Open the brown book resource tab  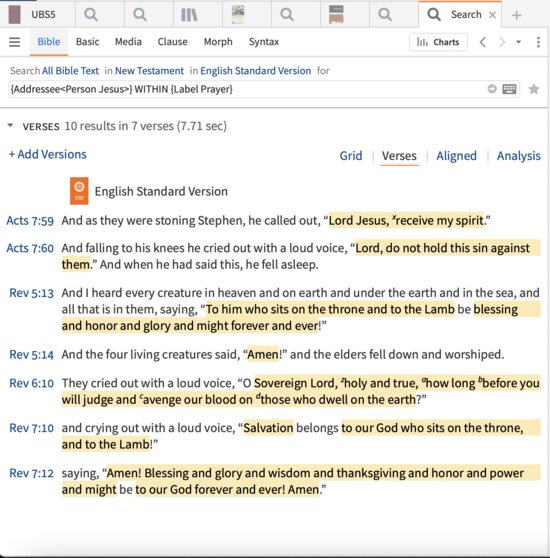click(336, 15)
